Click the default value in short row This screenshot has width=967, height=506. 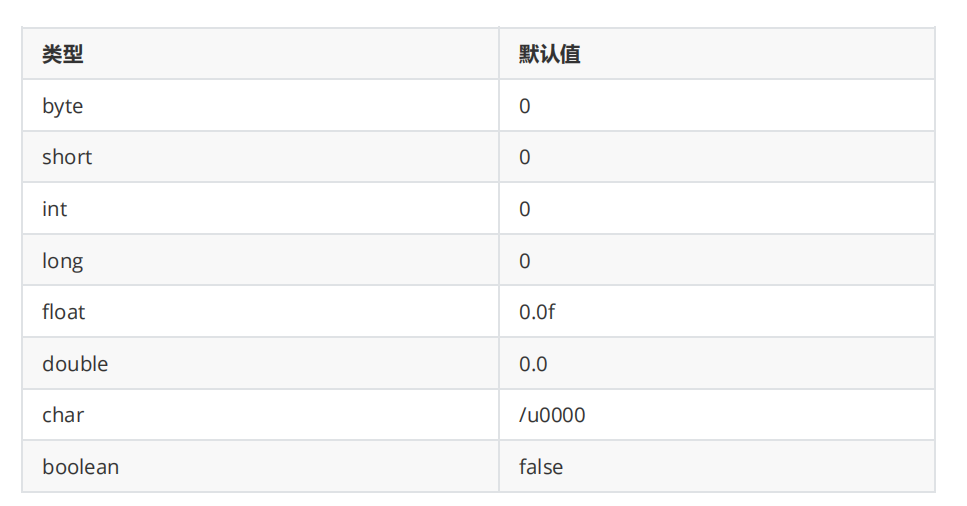point(525,157)
